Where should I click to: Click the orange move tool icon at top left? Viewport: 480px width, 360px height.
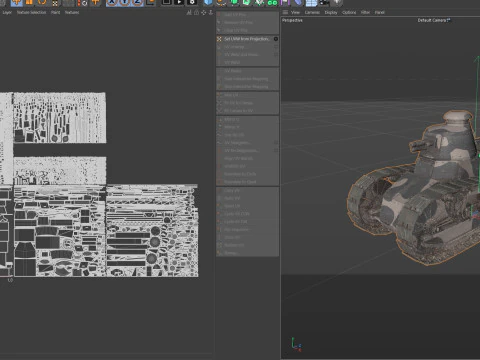[16, 3]
